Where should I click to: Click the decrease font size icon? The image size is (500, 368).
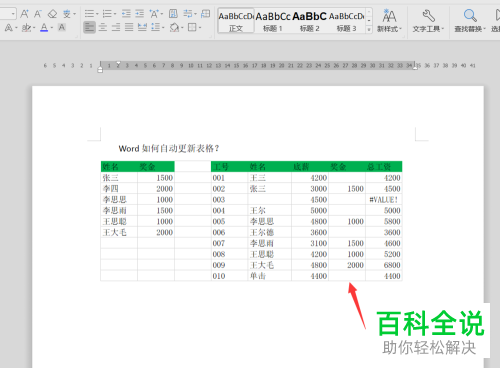pos(38,14)
